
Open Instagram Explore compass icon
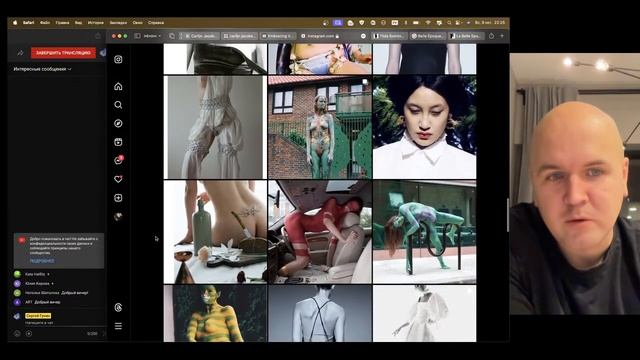tap(118, 123)
